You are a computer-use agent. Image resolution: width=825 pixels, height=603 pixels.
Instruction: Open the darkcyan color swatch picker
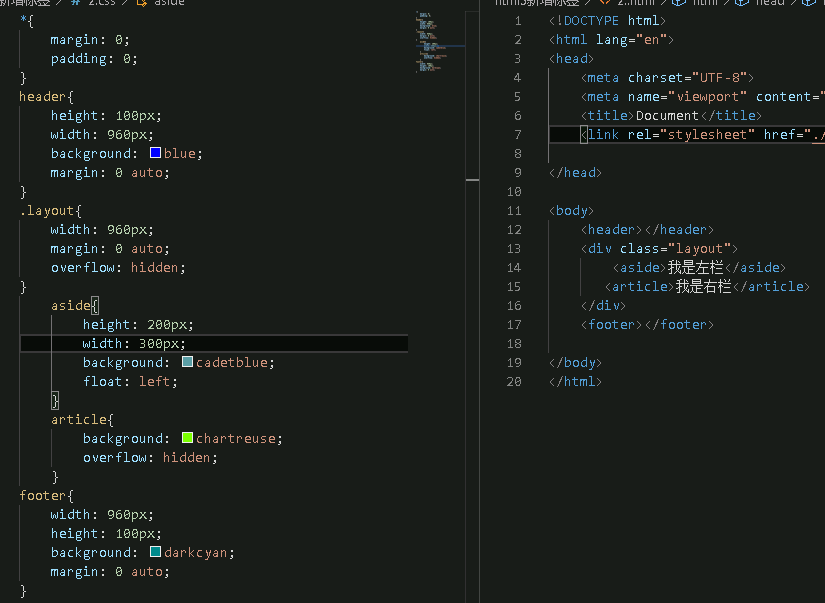[x=155, y=551]
